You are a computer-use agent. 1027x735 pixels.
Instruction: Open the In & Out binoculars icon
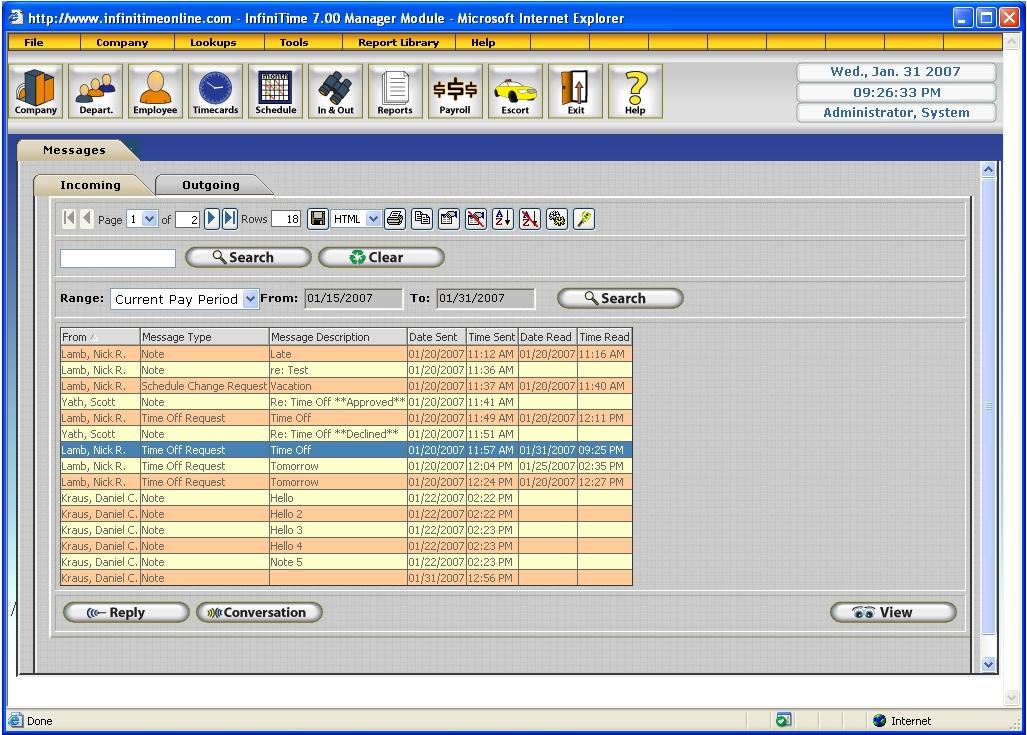click(335, 91)
